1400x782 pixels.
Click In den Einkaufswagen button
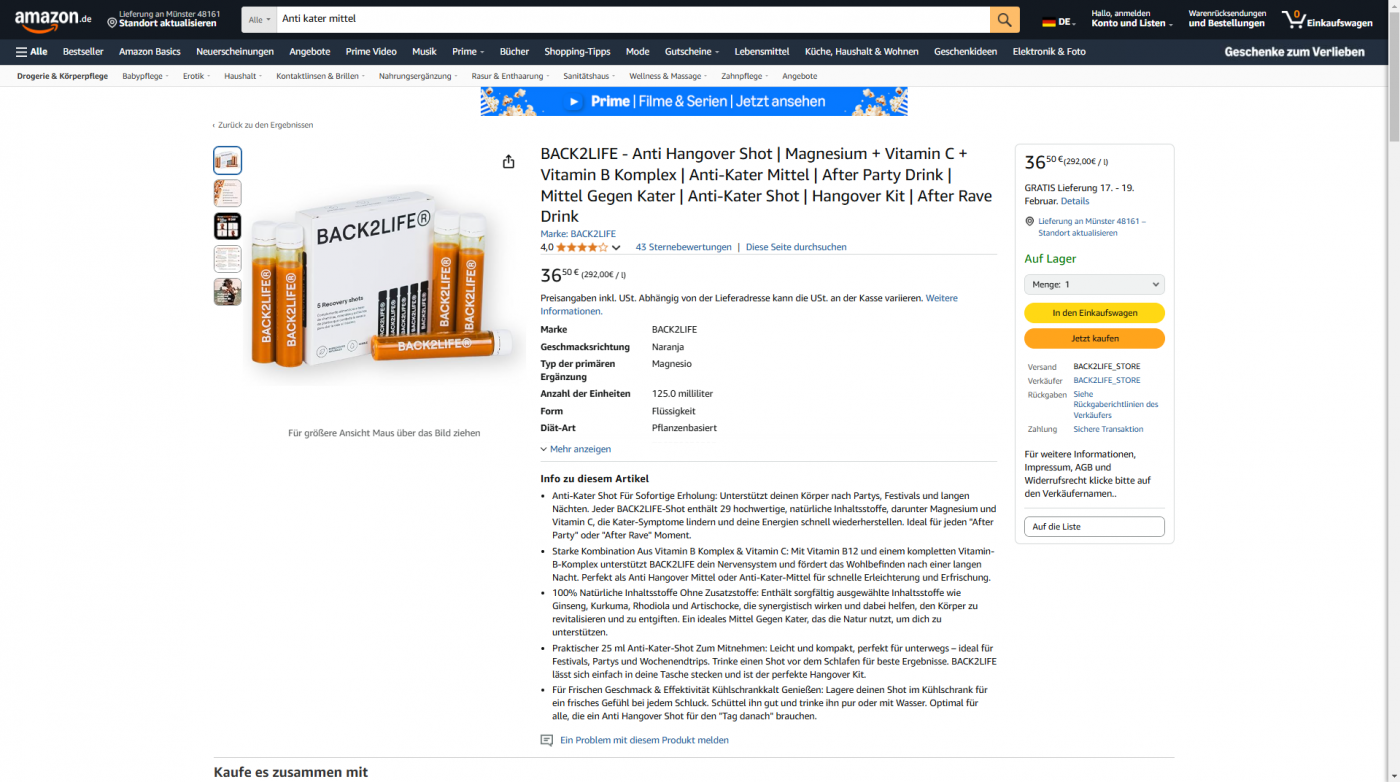click(1094, 313)
